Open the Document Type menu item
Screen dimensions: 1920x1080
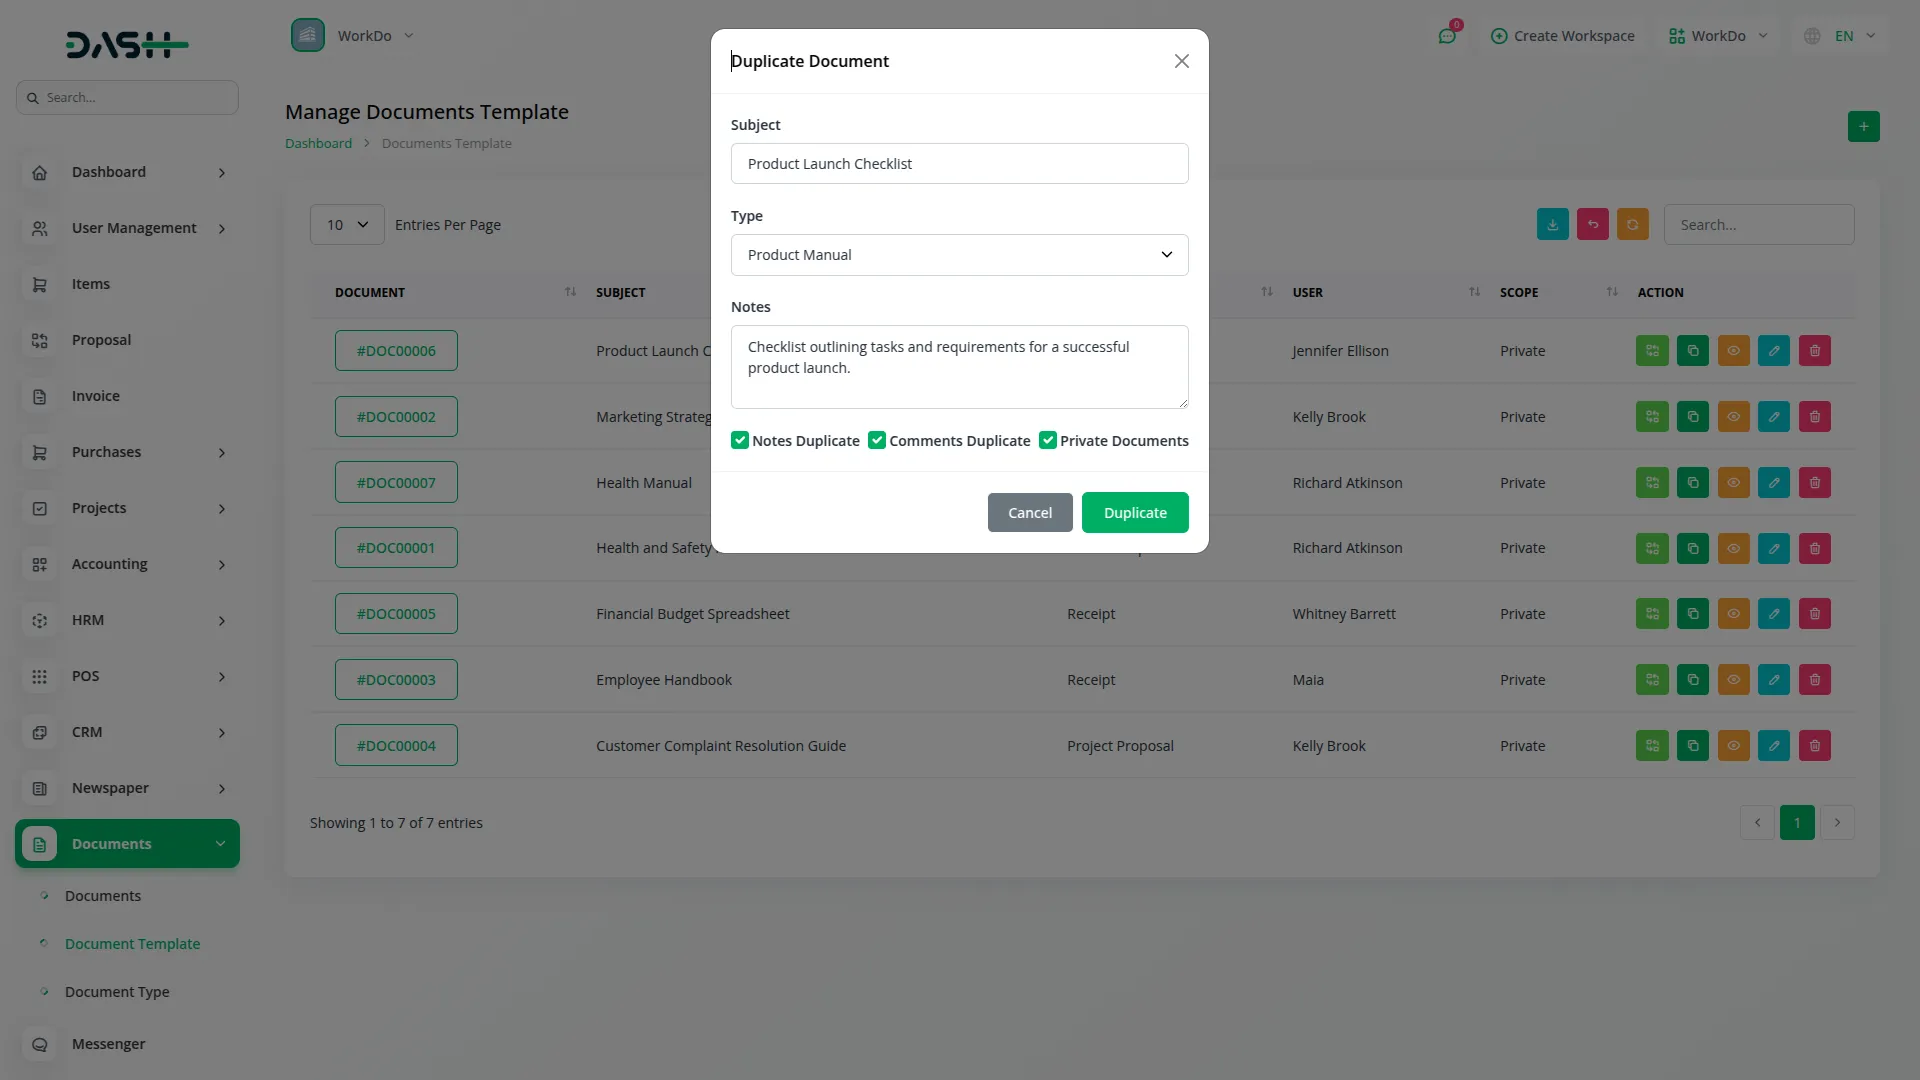pyautogui.click(x=116, y=991)
